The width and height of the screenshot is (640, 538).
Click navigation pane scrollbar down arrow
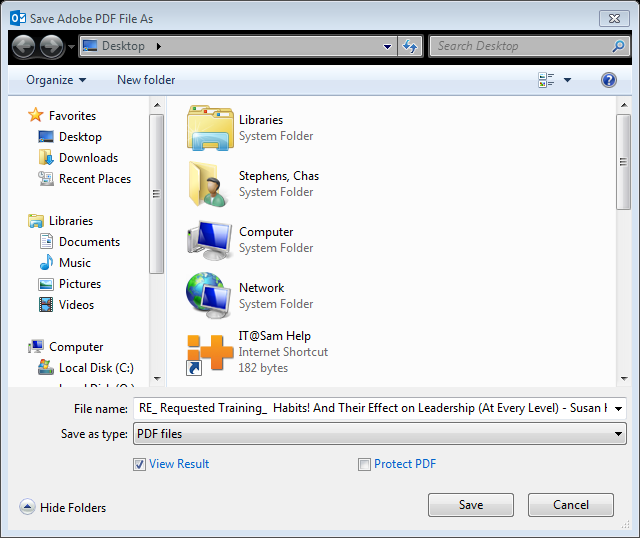157,379
